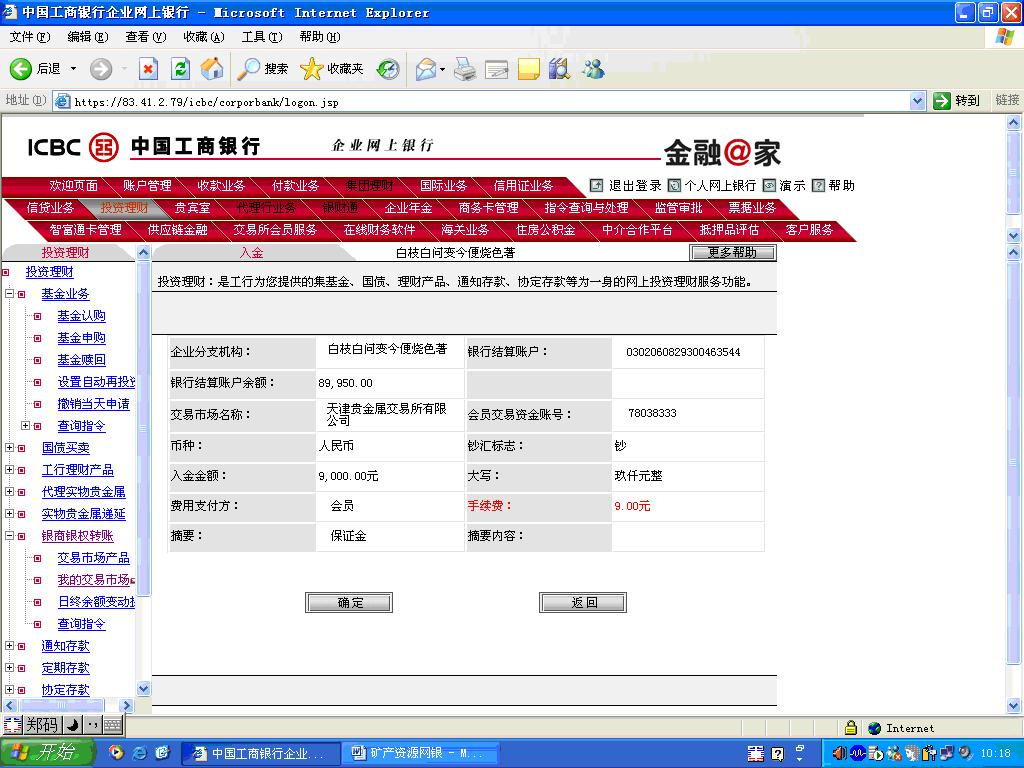Expand the 代理实物贵金属 tree node
Screen dimensions: 1024x768
pyautogui.click(x=9, y=492)
